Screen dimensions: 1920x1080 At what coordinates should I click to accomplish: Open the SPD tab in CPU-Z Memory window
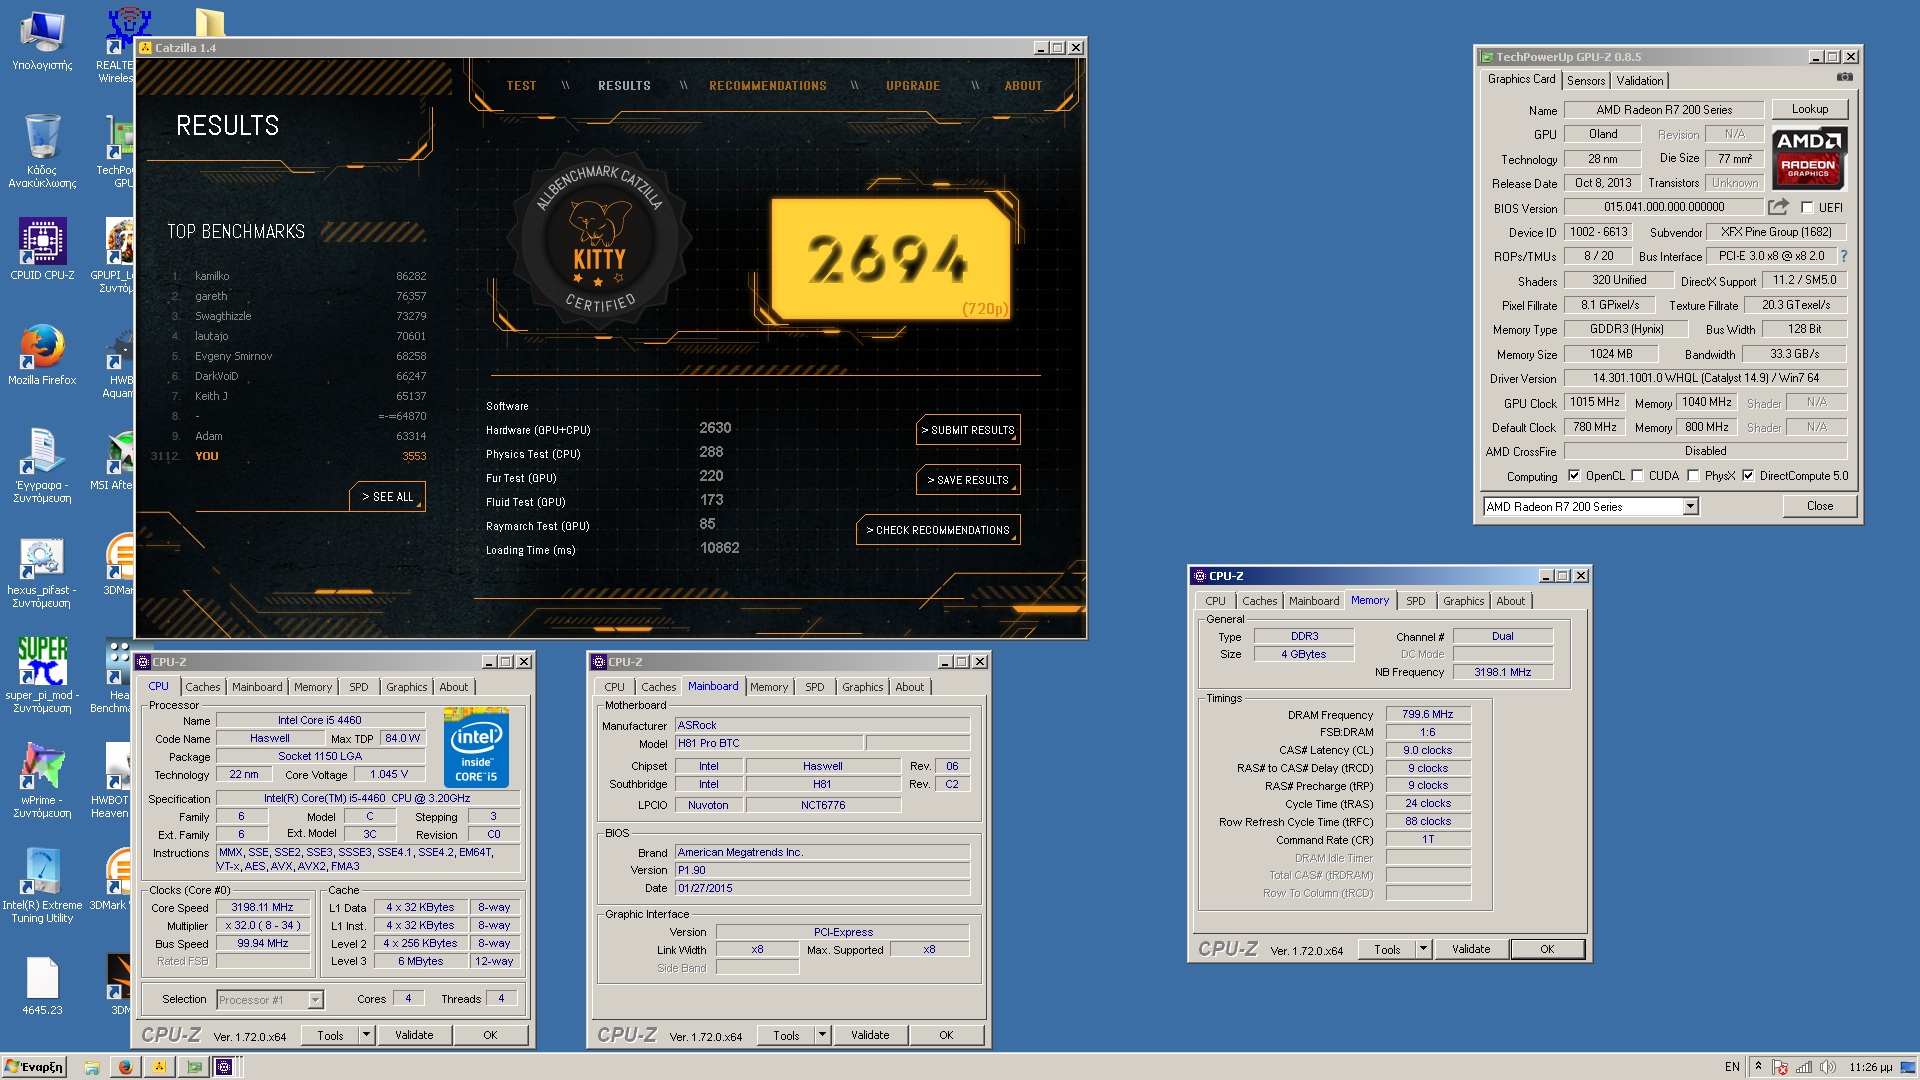(x=1416, y=601)
